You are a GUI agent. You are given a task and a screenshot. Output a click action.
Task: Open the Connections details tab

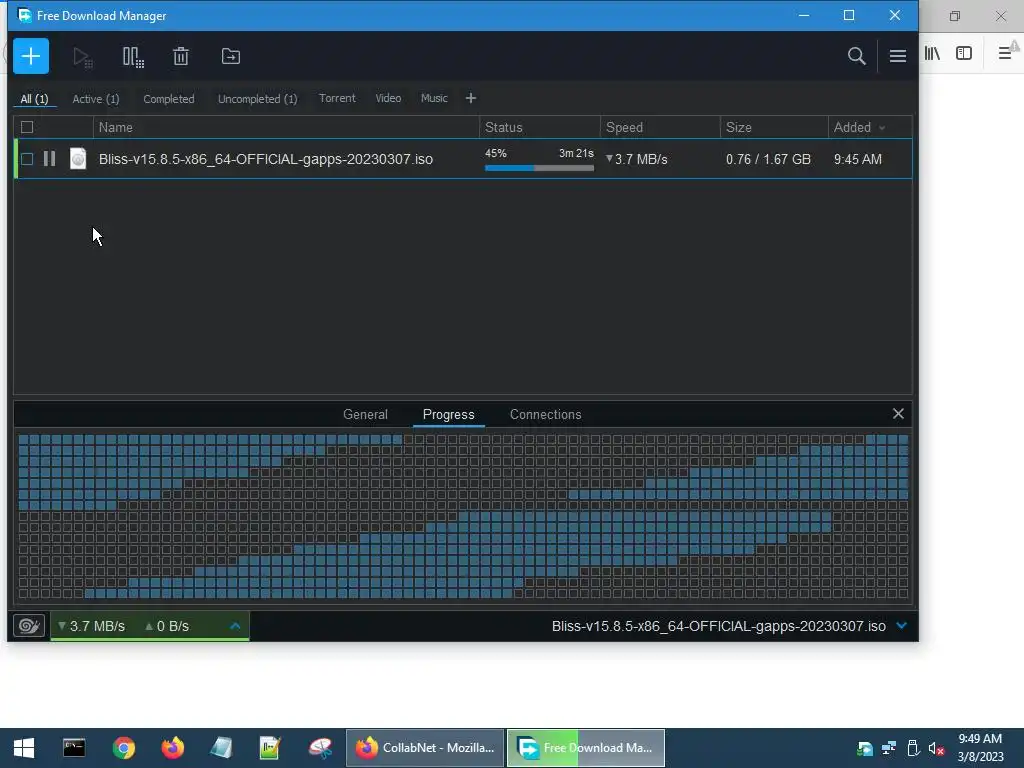pyautogui.click(x=545, y=414)
